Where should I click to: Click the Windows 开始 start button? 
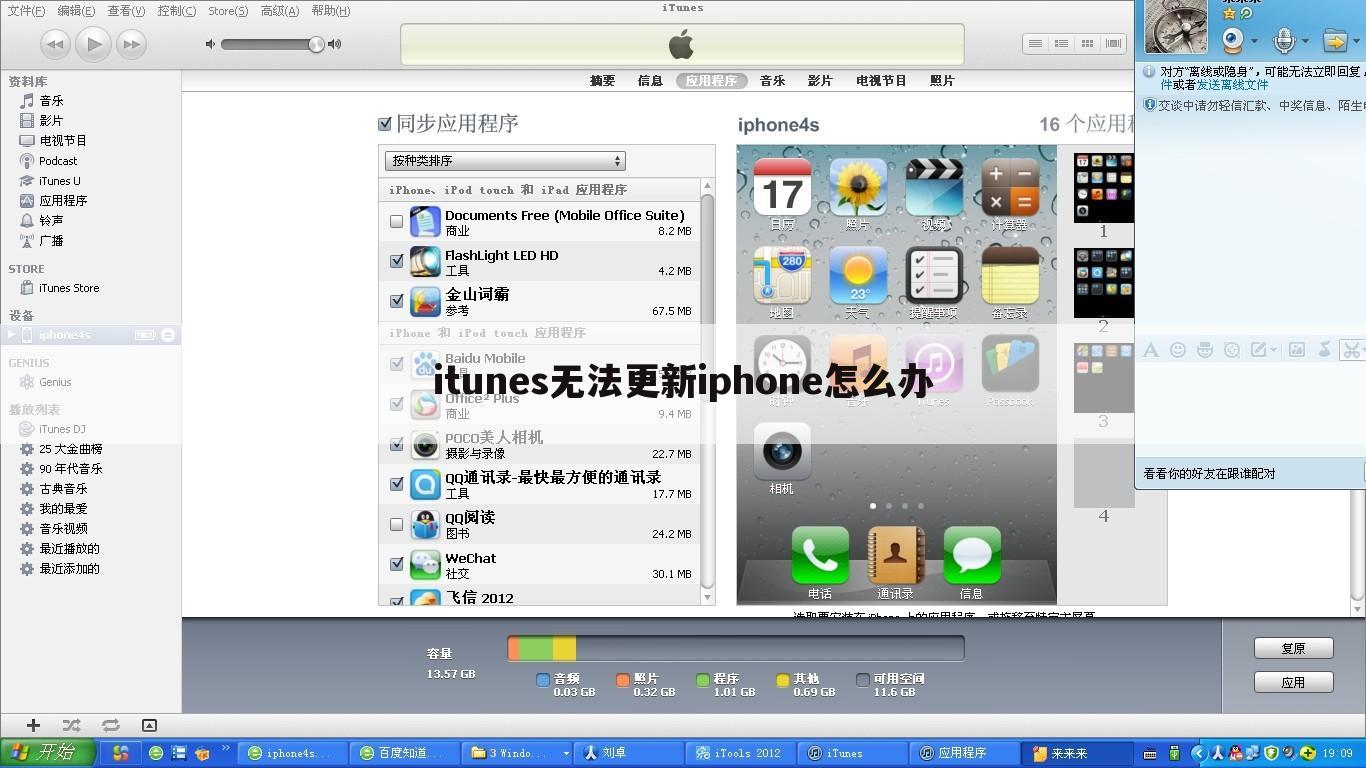[48, 753]
